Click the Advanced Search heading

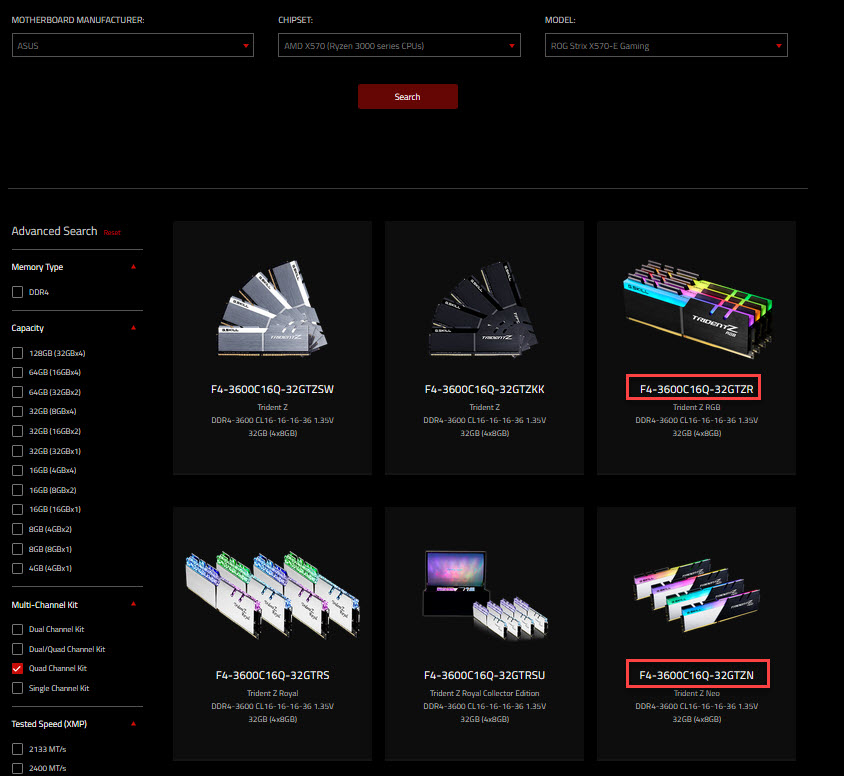click(x=54, y=231)
